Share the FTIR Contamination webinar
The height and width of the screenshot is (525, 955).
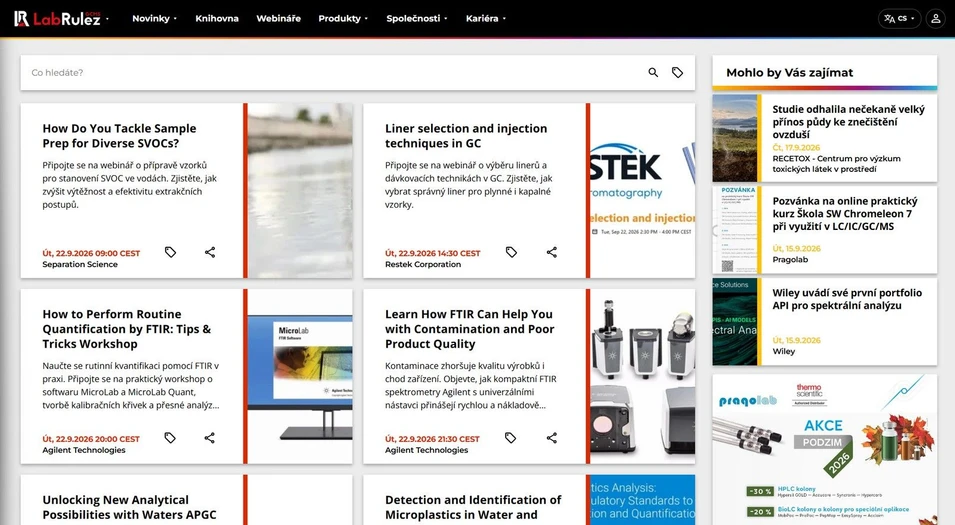[x=551, y=438]
